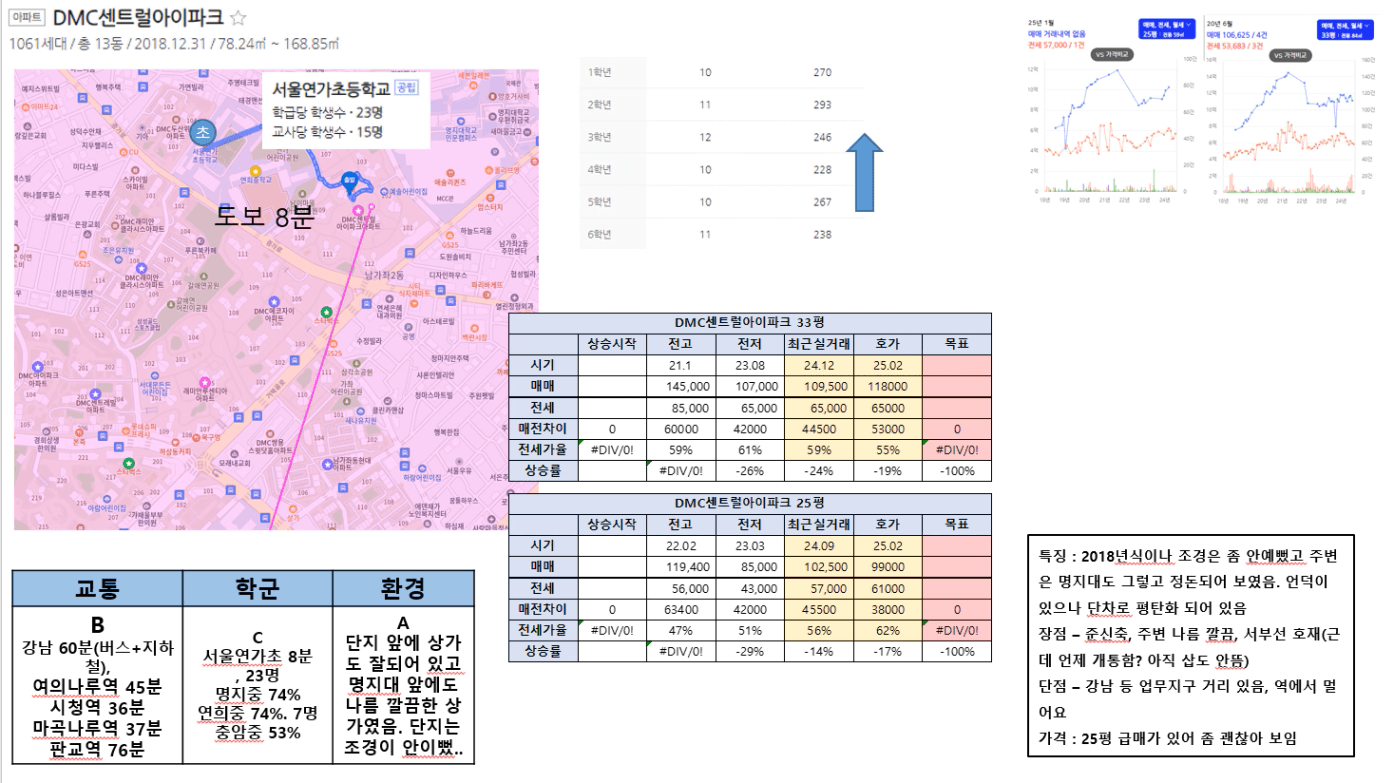Select the 남가좌동현대 아파트 star marker
Screen dimensions: 1394x783
[x=327, y=464]
